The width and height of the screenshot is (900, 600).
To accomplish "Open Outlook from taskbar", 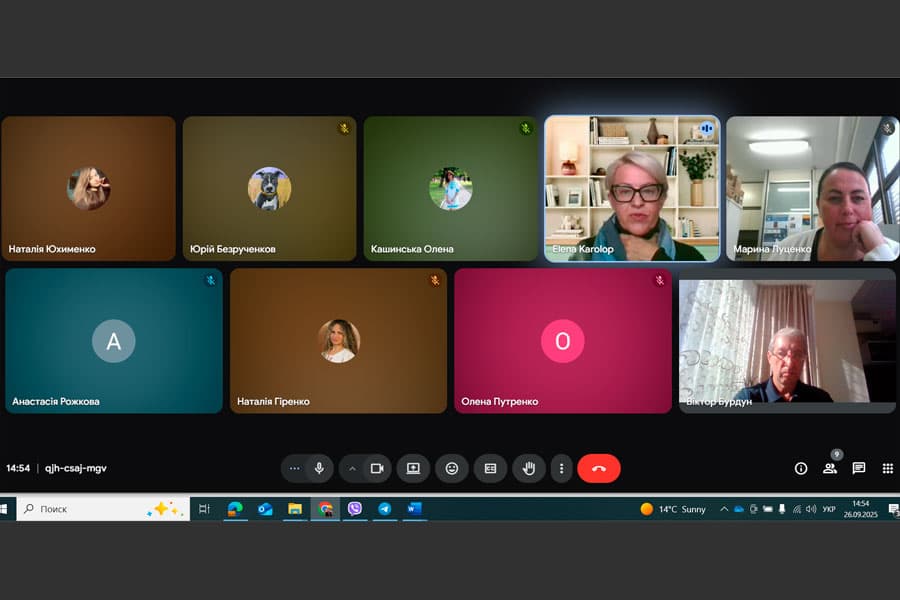I will [265, 509].
